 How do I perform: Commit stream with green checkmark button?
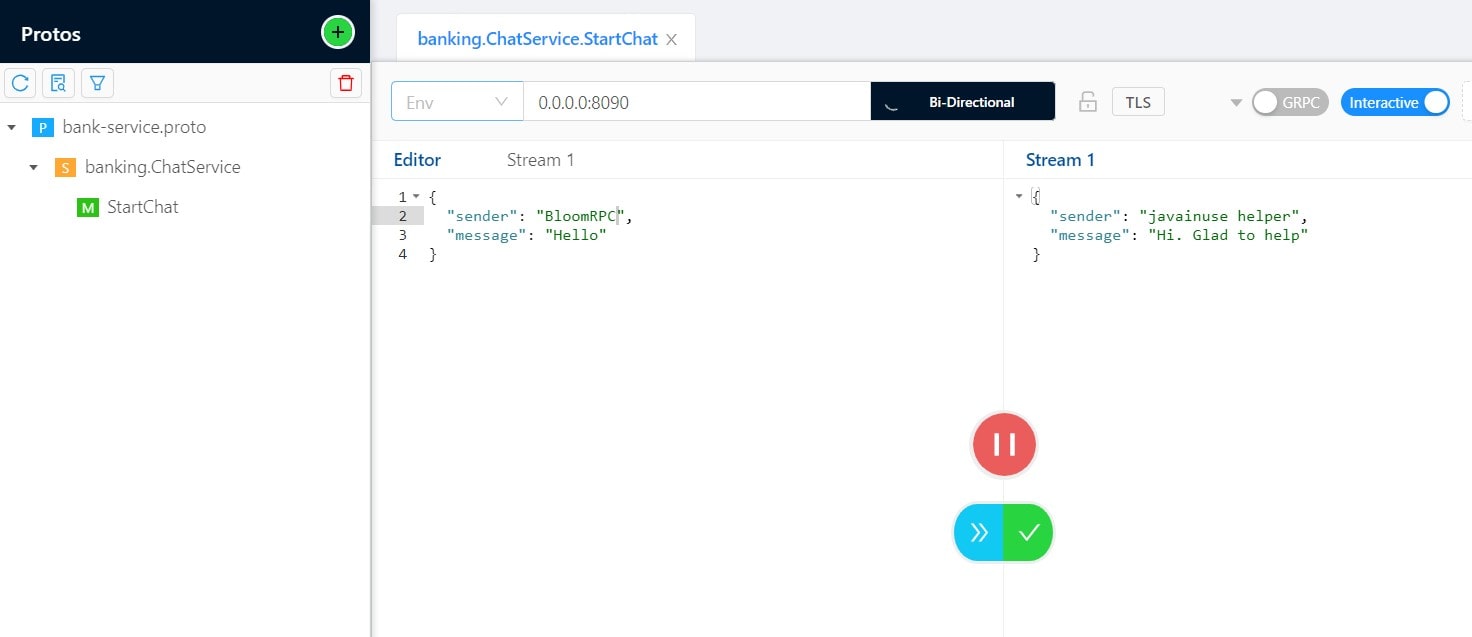point(1028,532)
